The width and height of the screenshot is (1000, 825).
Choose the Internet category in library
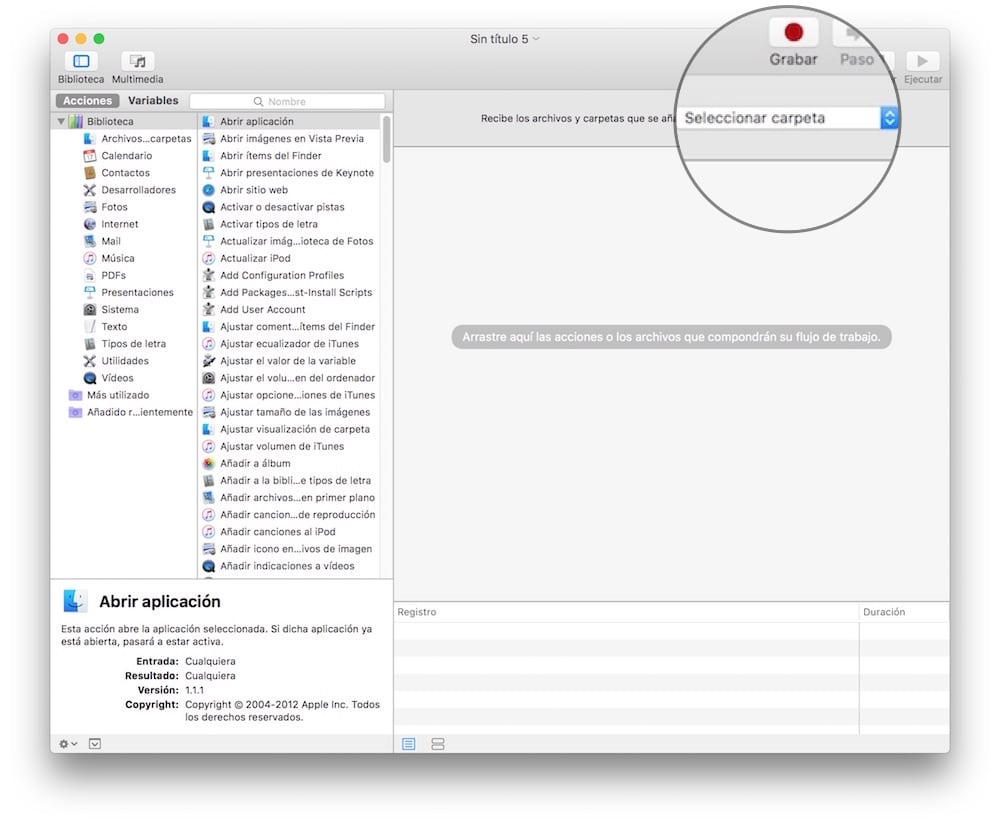click(120, 224)
